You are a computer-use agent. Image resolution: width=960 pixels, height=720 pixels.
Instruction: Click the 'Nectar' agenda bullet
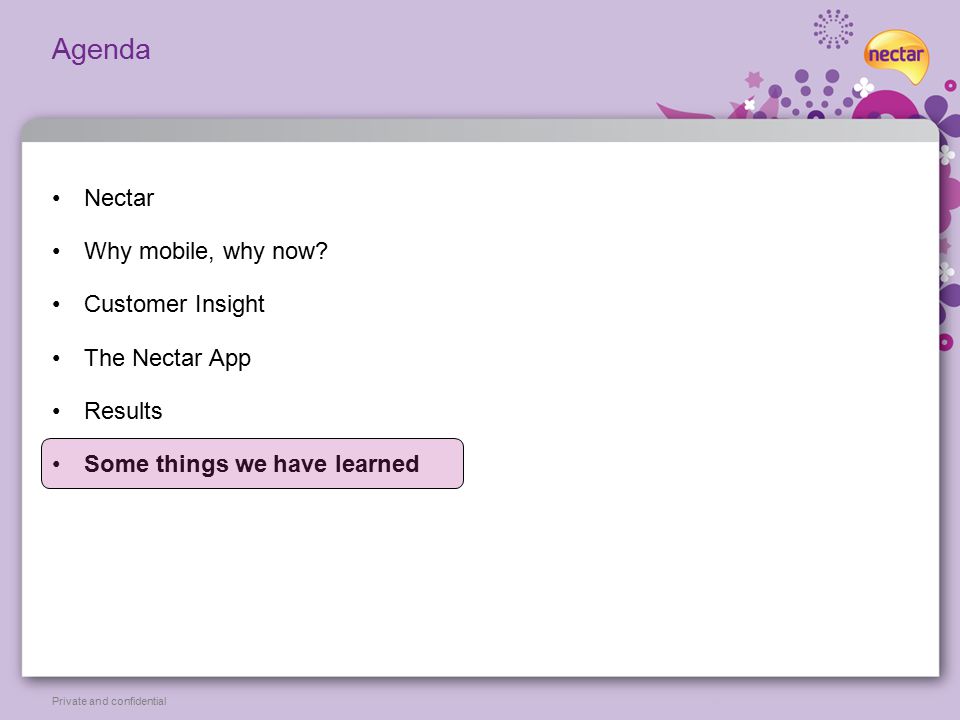coord(119,198)
